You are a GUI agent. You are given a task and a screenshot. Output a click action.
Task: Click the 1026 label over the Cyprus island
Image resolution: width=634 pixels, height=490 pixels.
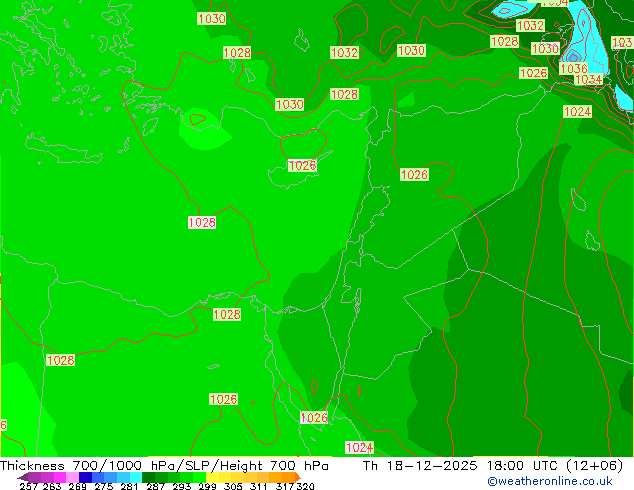pyautogui.click(x=302, y=165)
